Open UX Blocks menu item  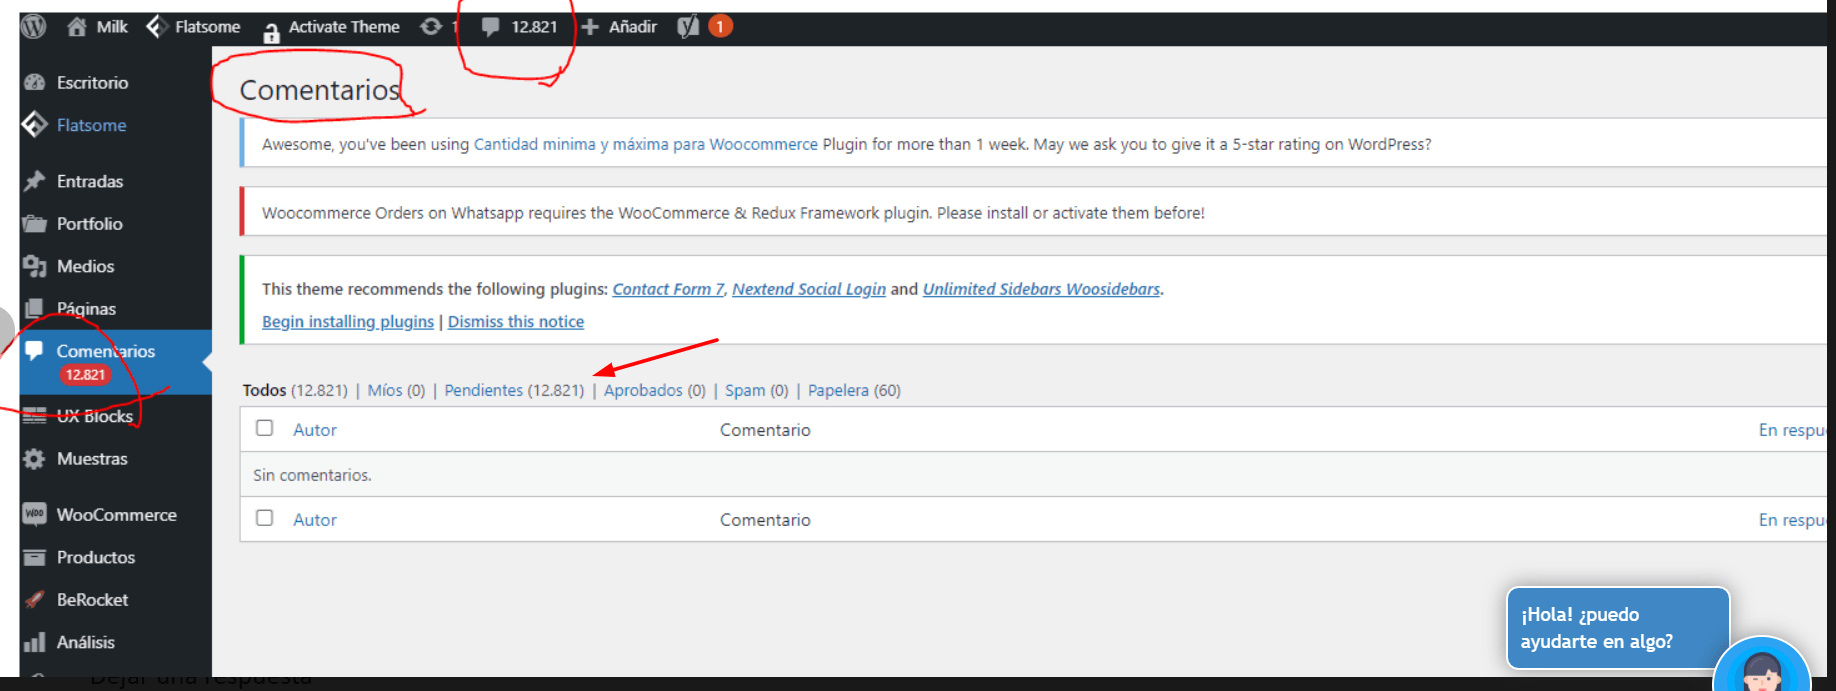(x=95, y=416)
